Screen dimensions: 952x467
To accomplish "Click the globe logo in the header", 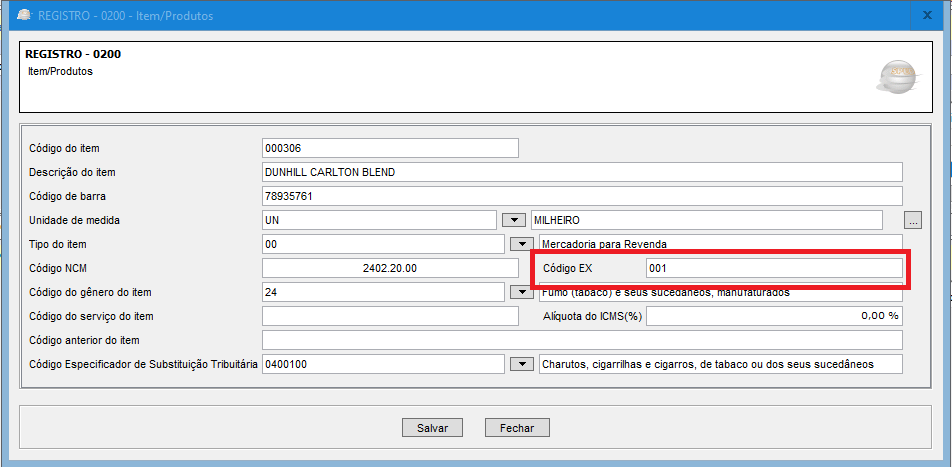I will pyautogui.click(x=897, y=76).
